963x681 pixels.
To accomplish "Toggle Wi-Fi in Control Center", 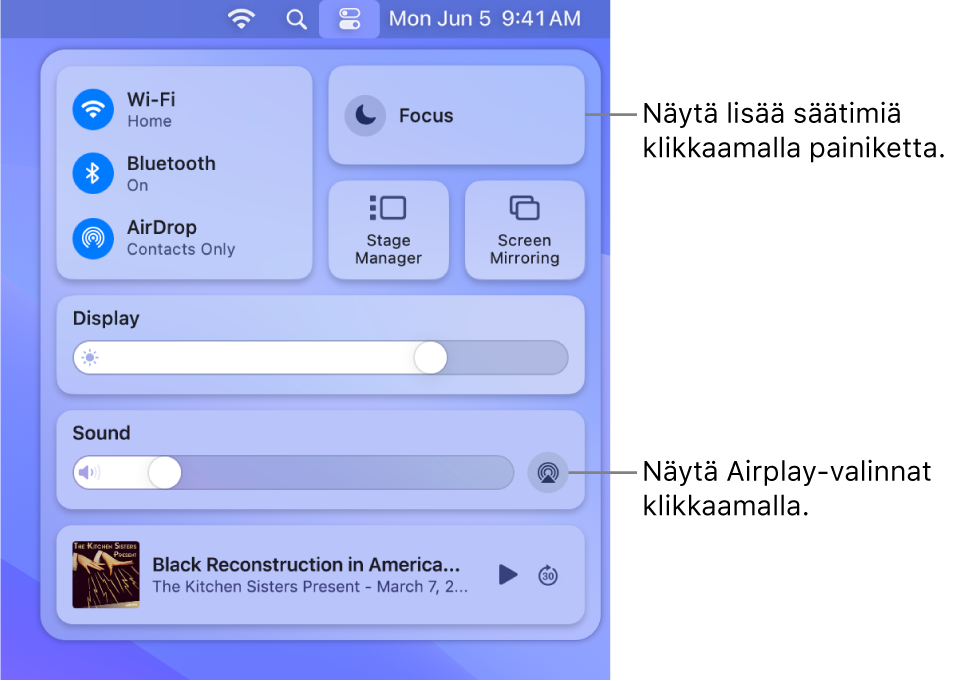I will tap(92, 110).
